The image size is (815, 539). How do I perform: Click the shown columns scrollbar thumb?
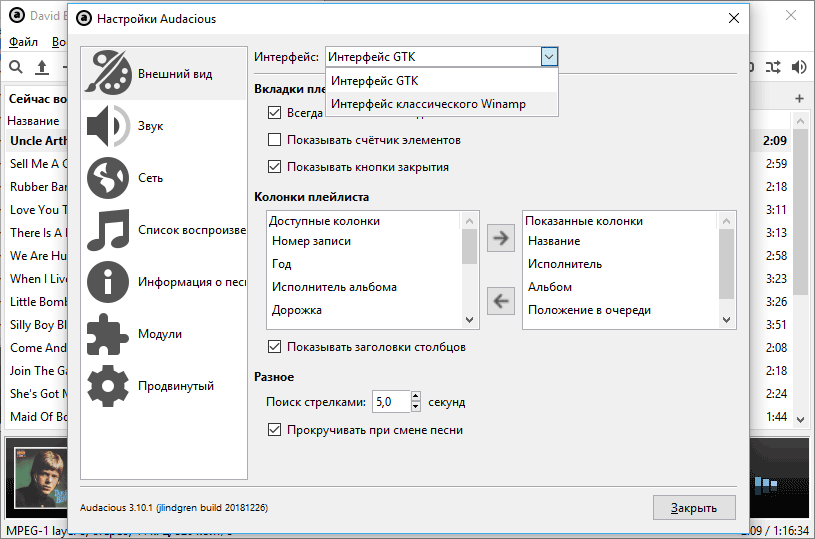tap(726, 264)
